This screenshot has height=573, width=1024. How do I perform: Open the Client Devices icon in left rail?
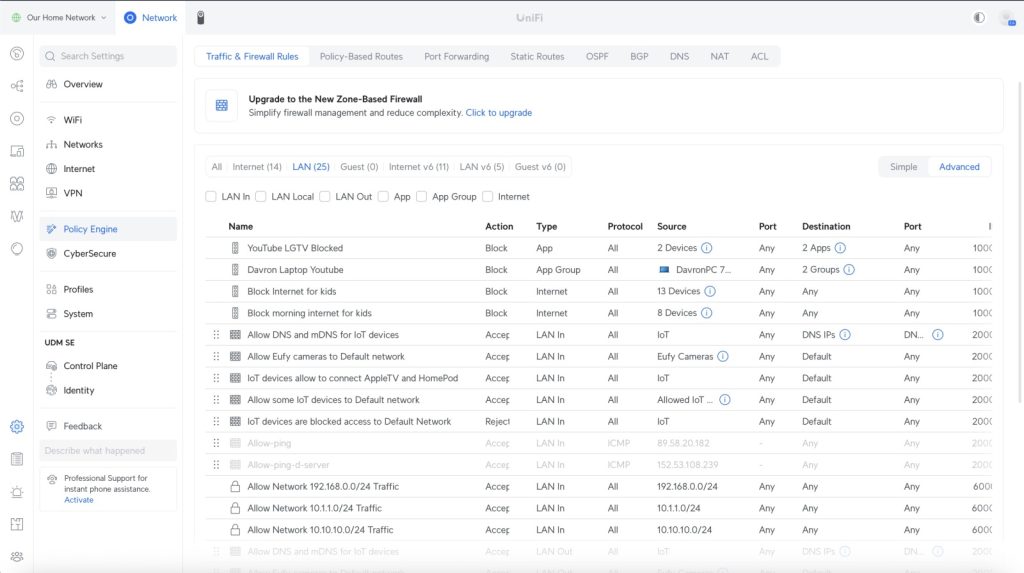pos(17,151)
